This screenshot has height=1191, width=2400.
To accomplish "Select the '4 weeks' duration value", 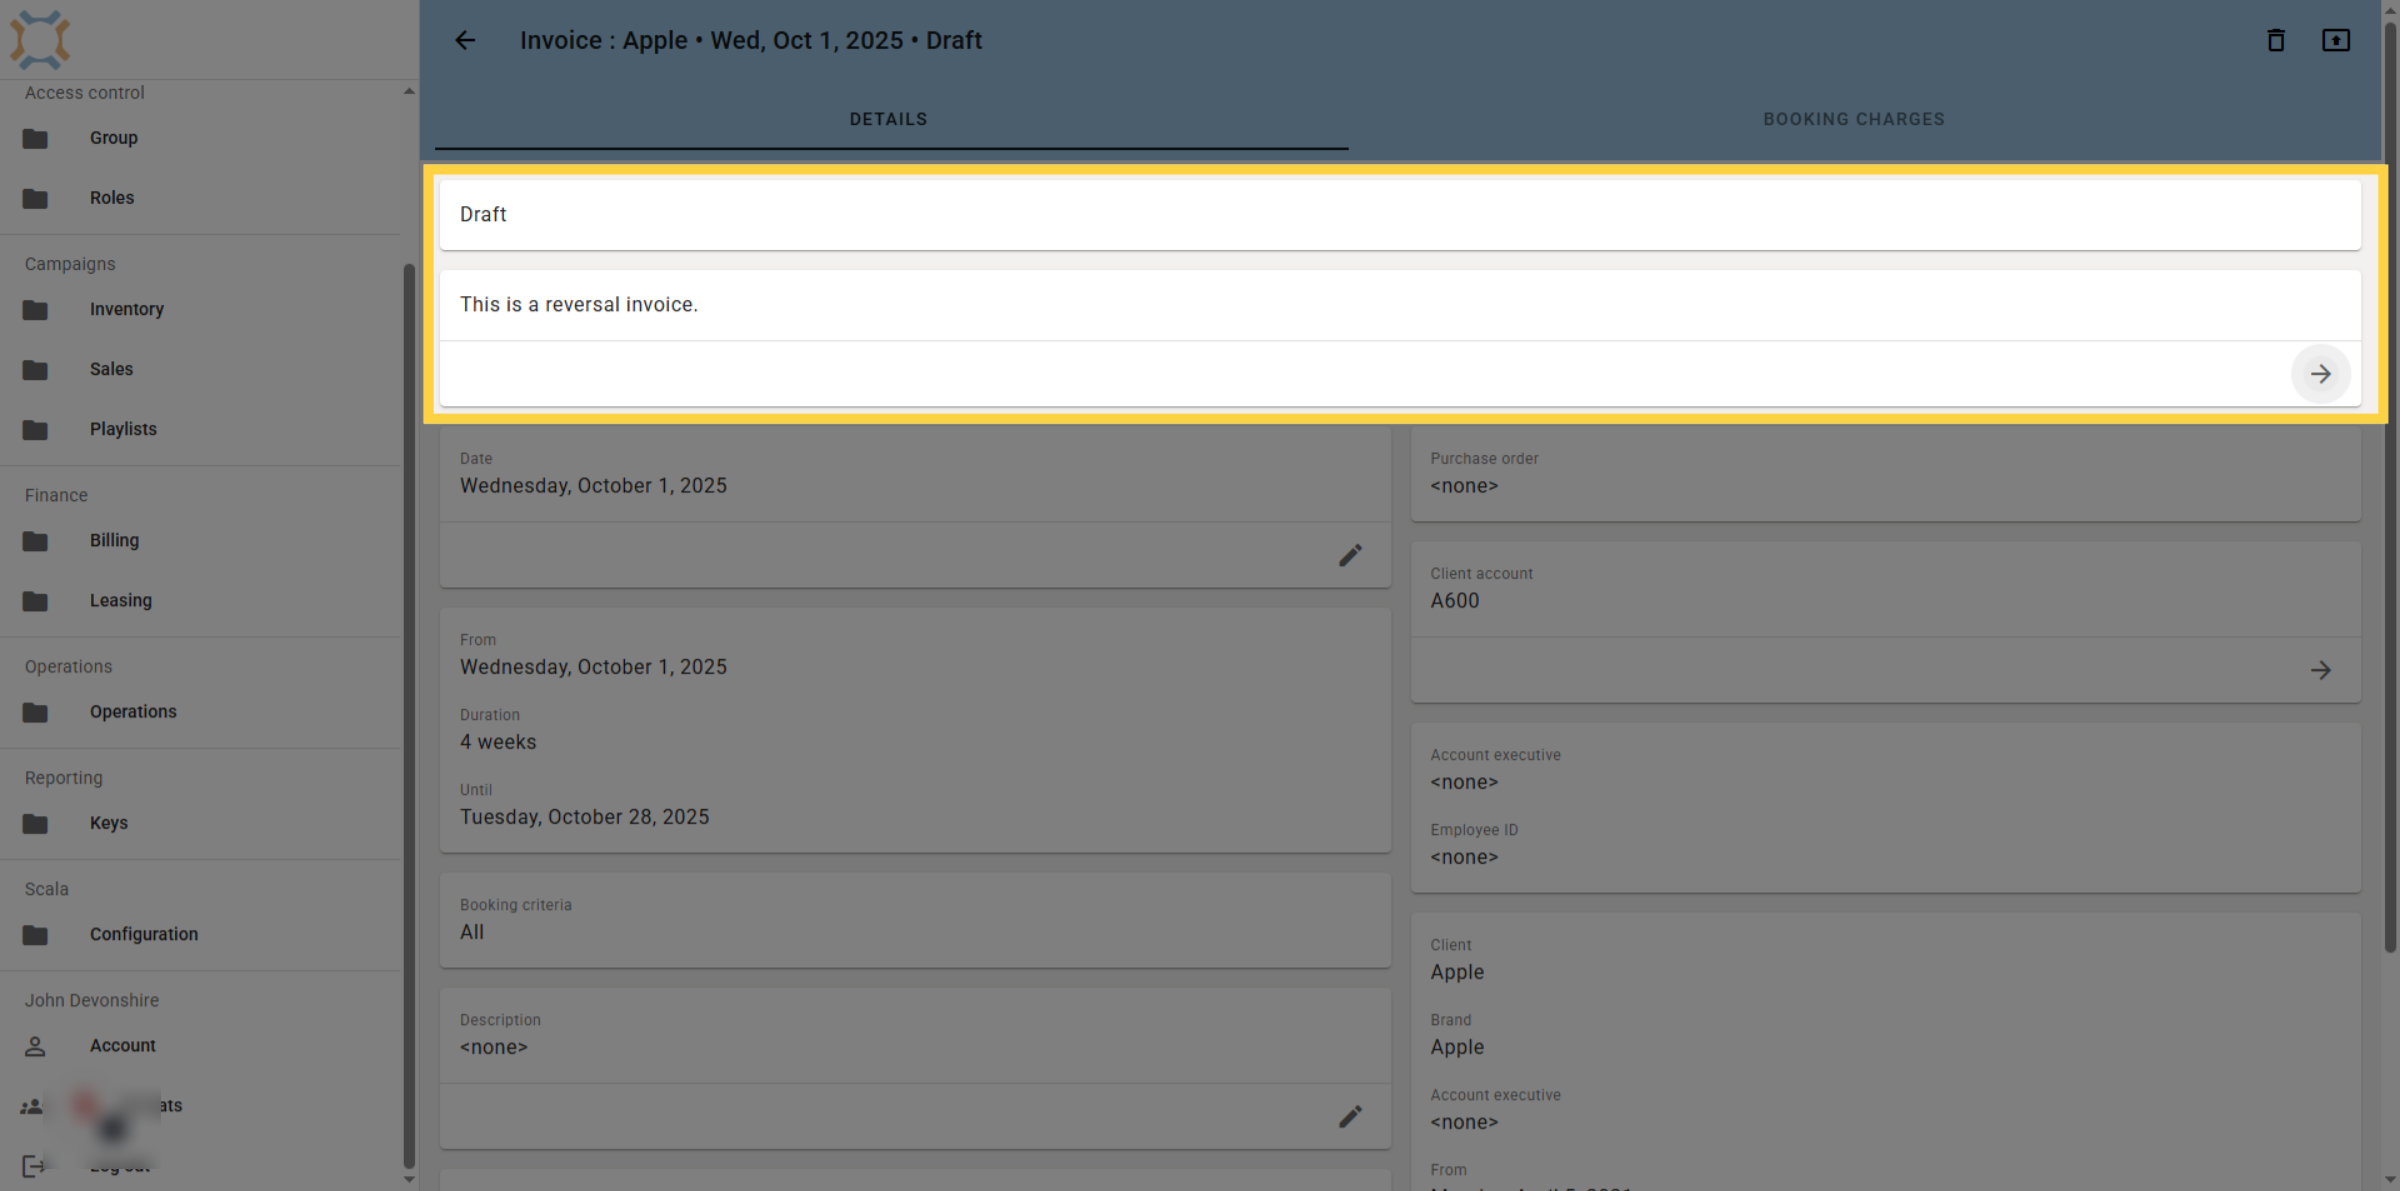I will point(498,742).
